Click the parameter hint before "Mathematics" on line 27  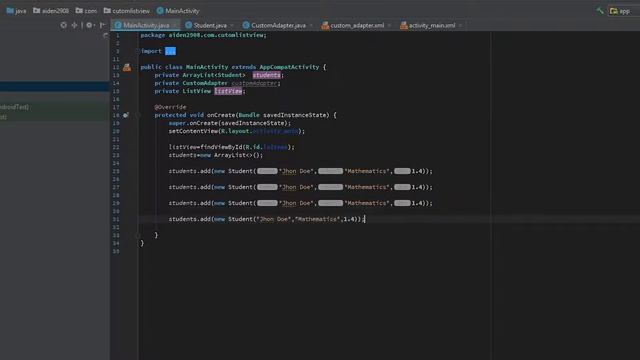pyautogui.click(x=330, y=187)
